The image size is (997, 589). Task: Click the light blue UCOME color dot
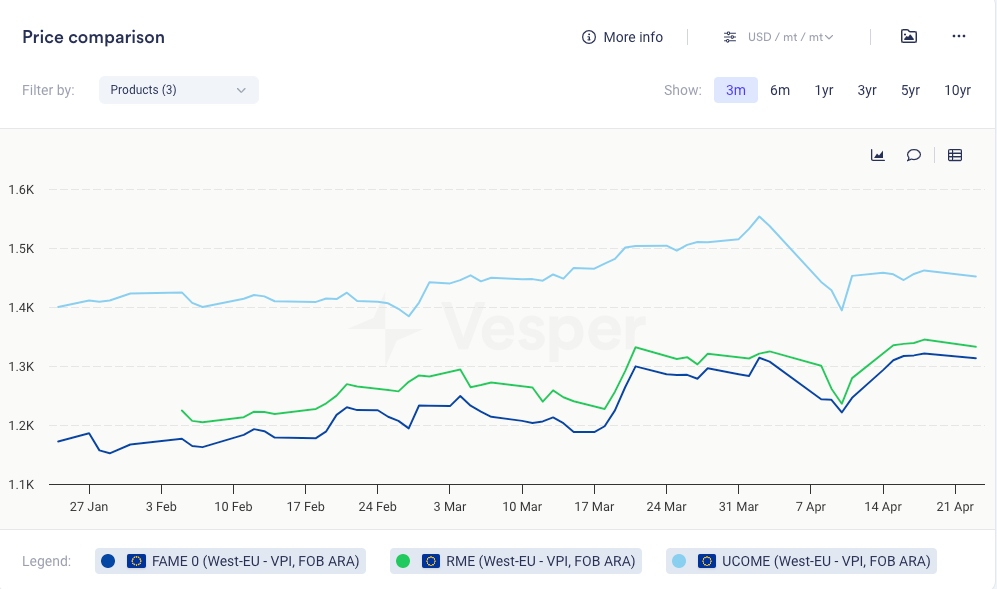coord(682,561)
